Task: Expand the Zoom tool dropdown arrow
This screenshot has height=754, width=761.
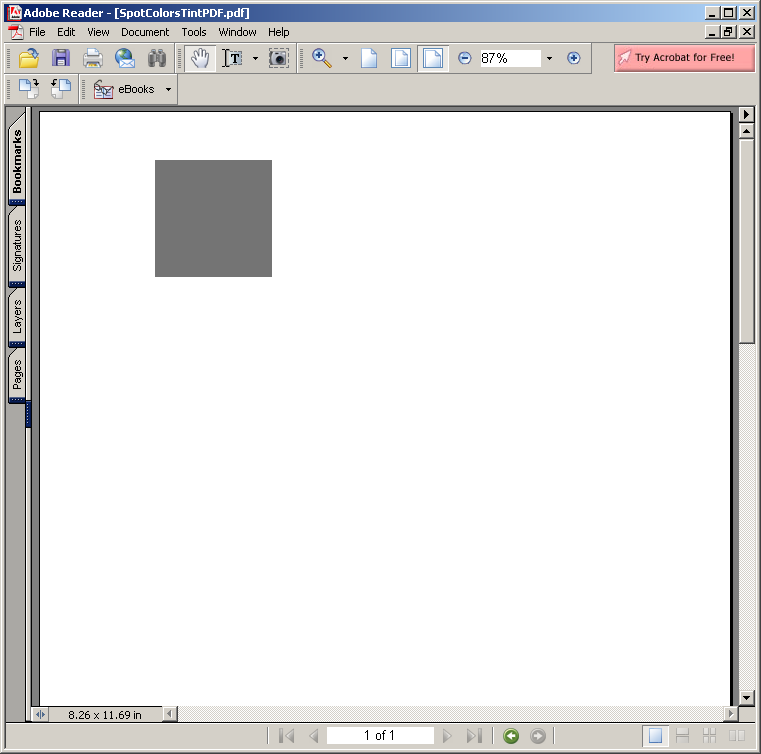Action: tap(345, 58)
